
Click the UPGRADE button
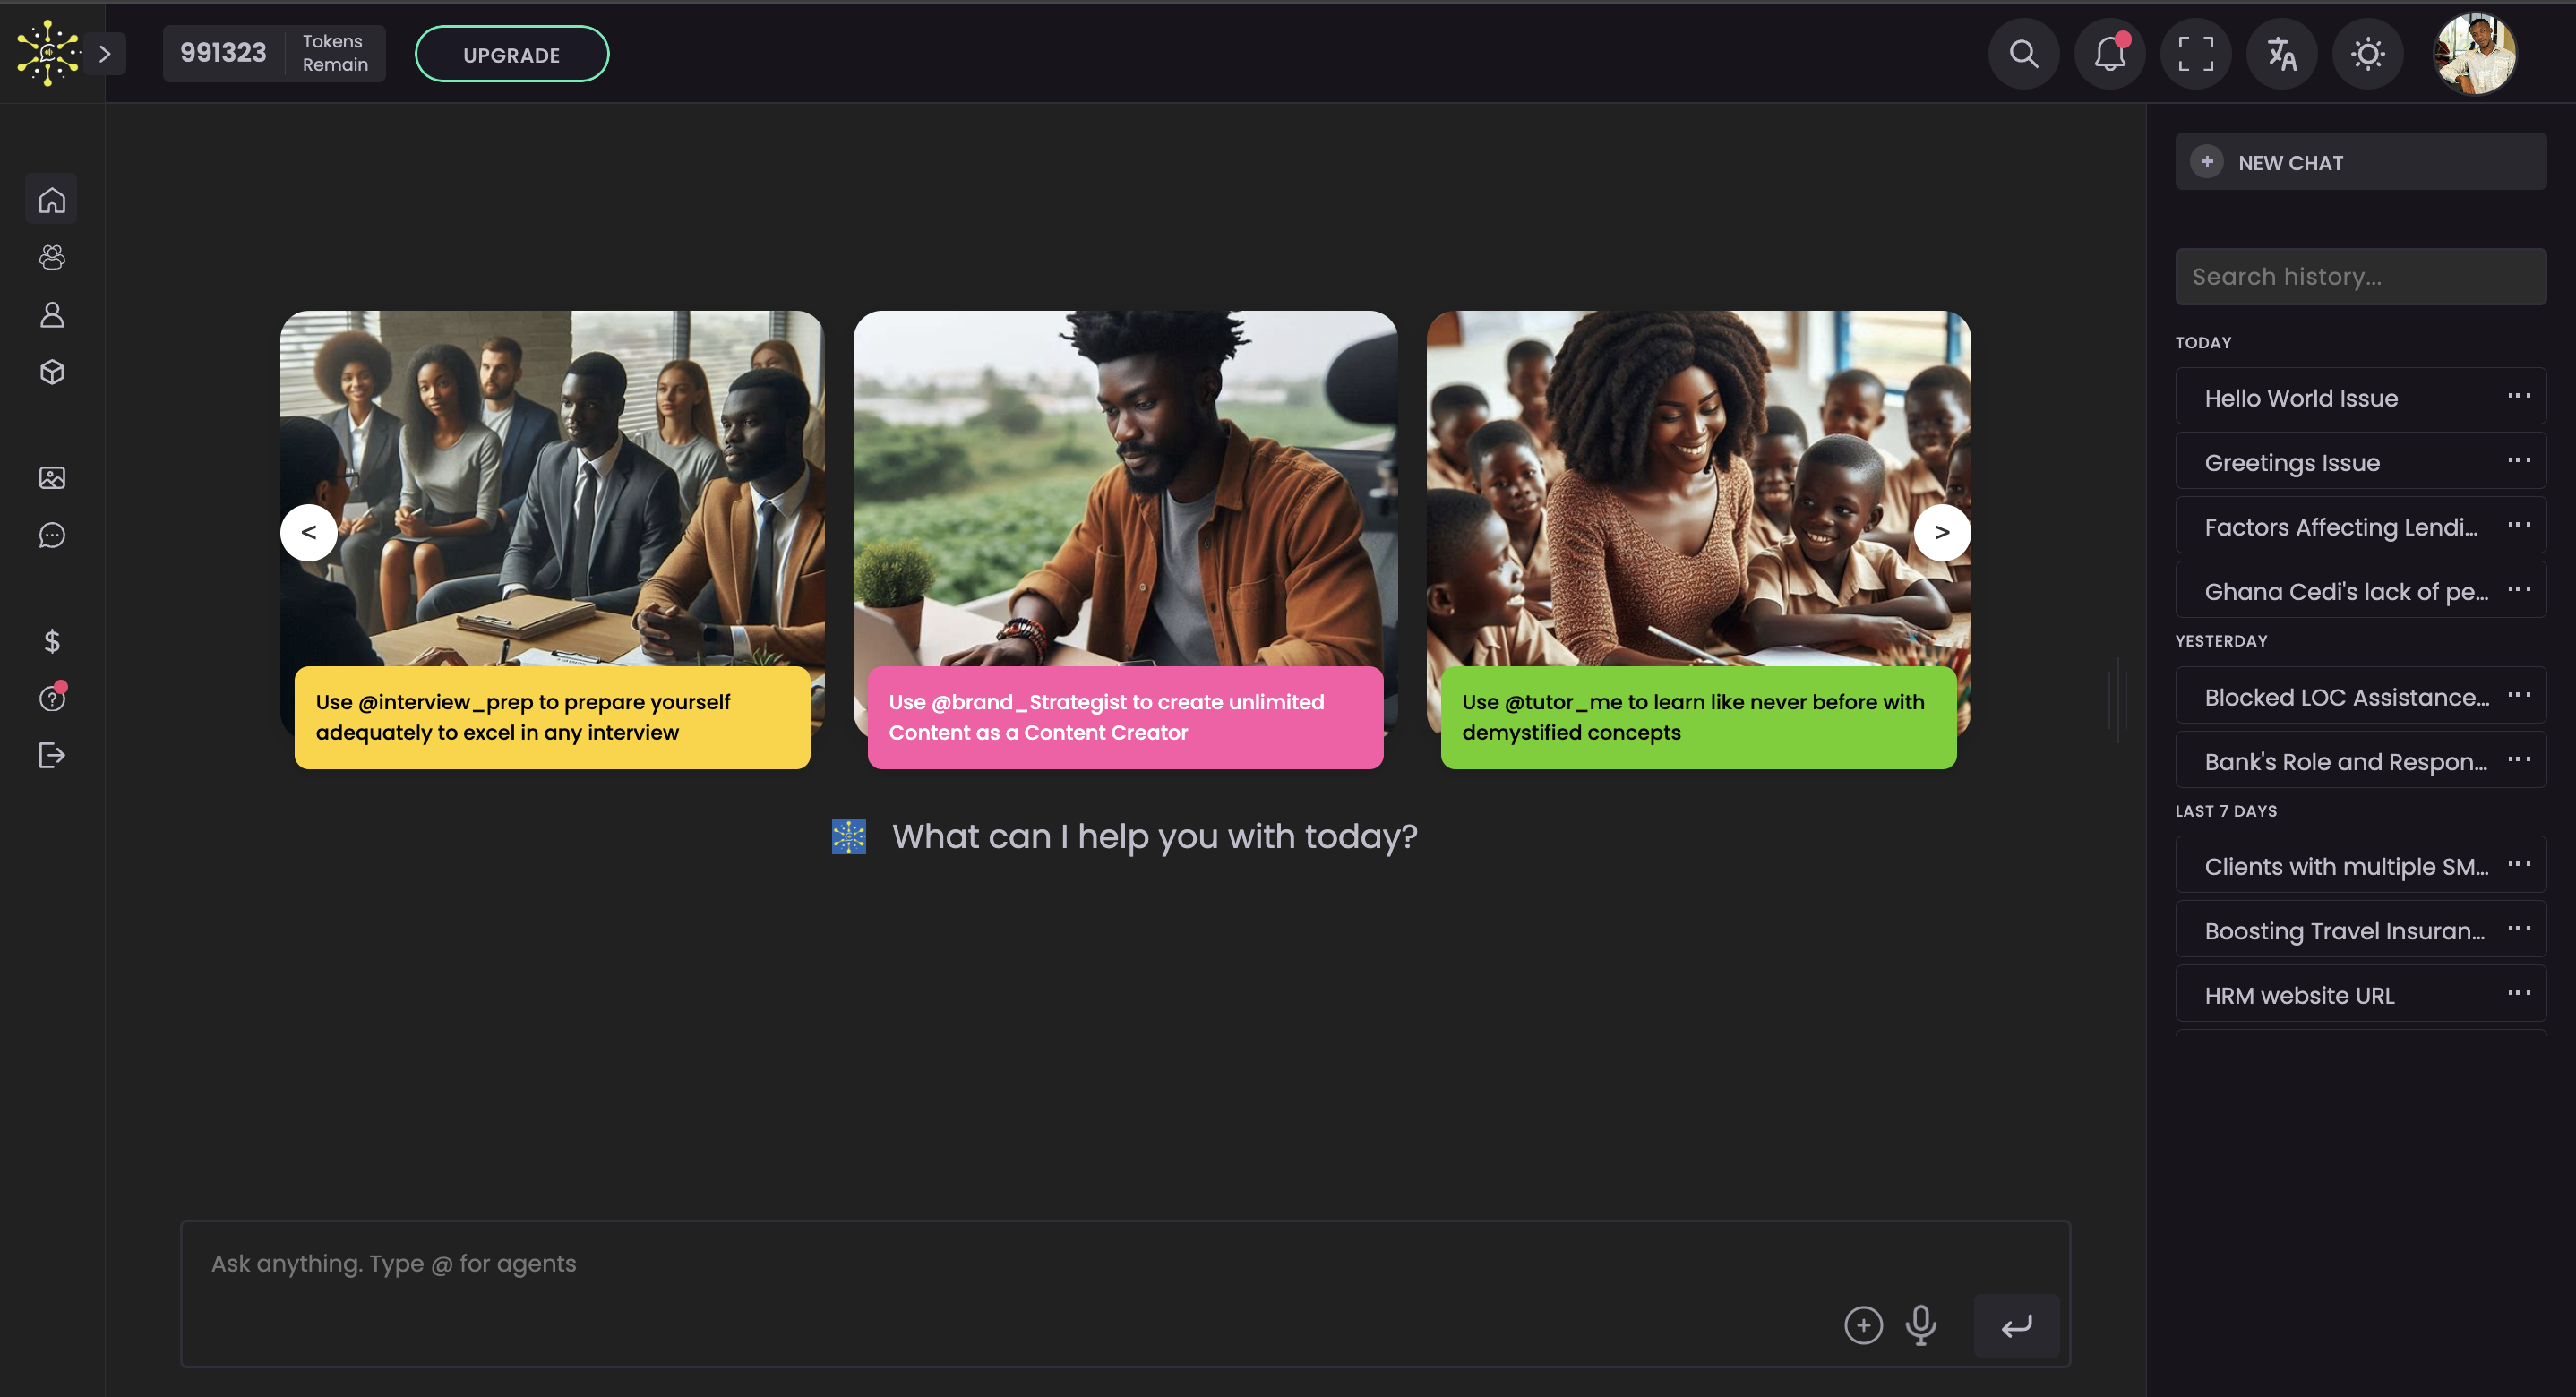(511, 55)
